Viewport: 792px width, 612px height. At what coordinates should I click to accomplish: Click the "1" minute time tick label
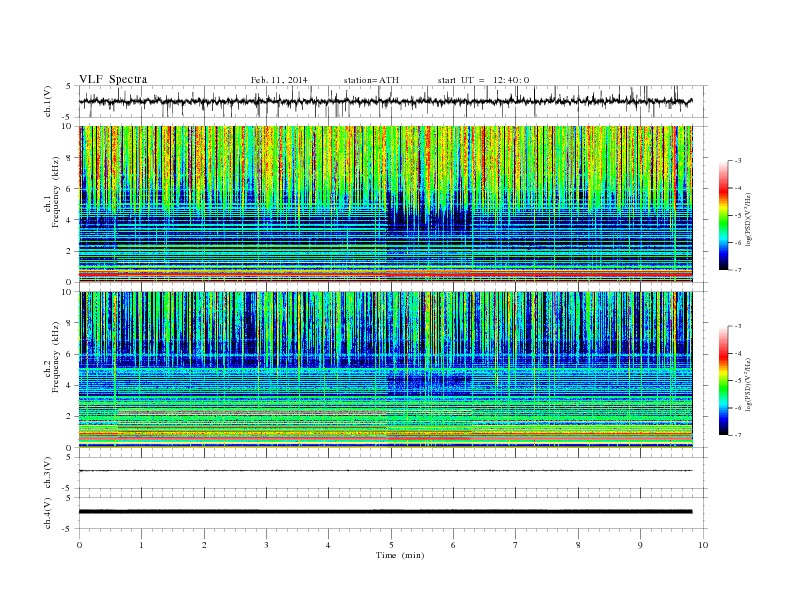[142, 545]
